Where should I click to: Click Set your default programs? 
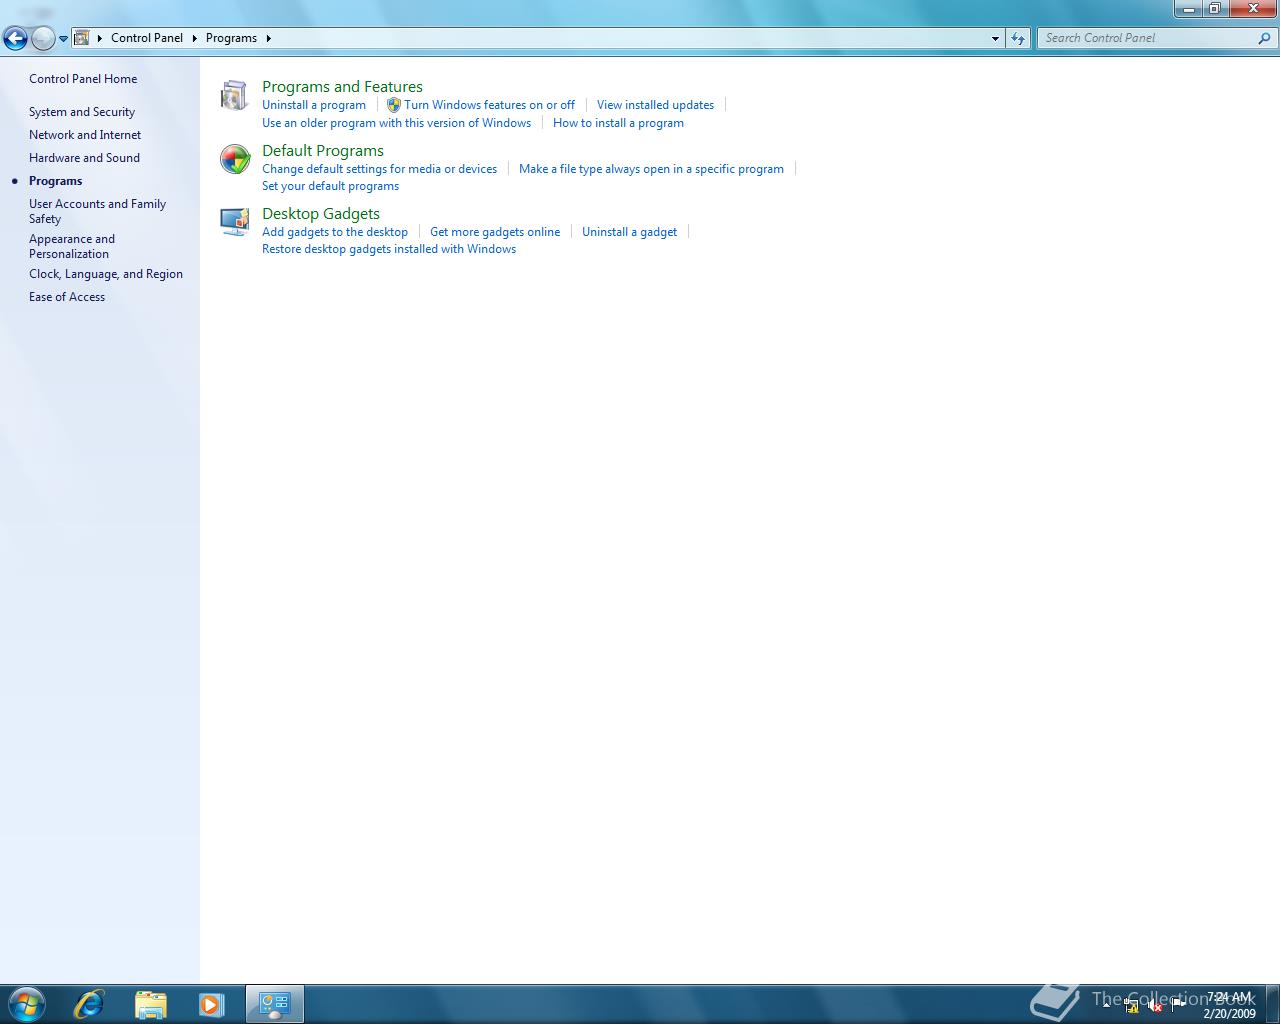[x=330, y=186]
